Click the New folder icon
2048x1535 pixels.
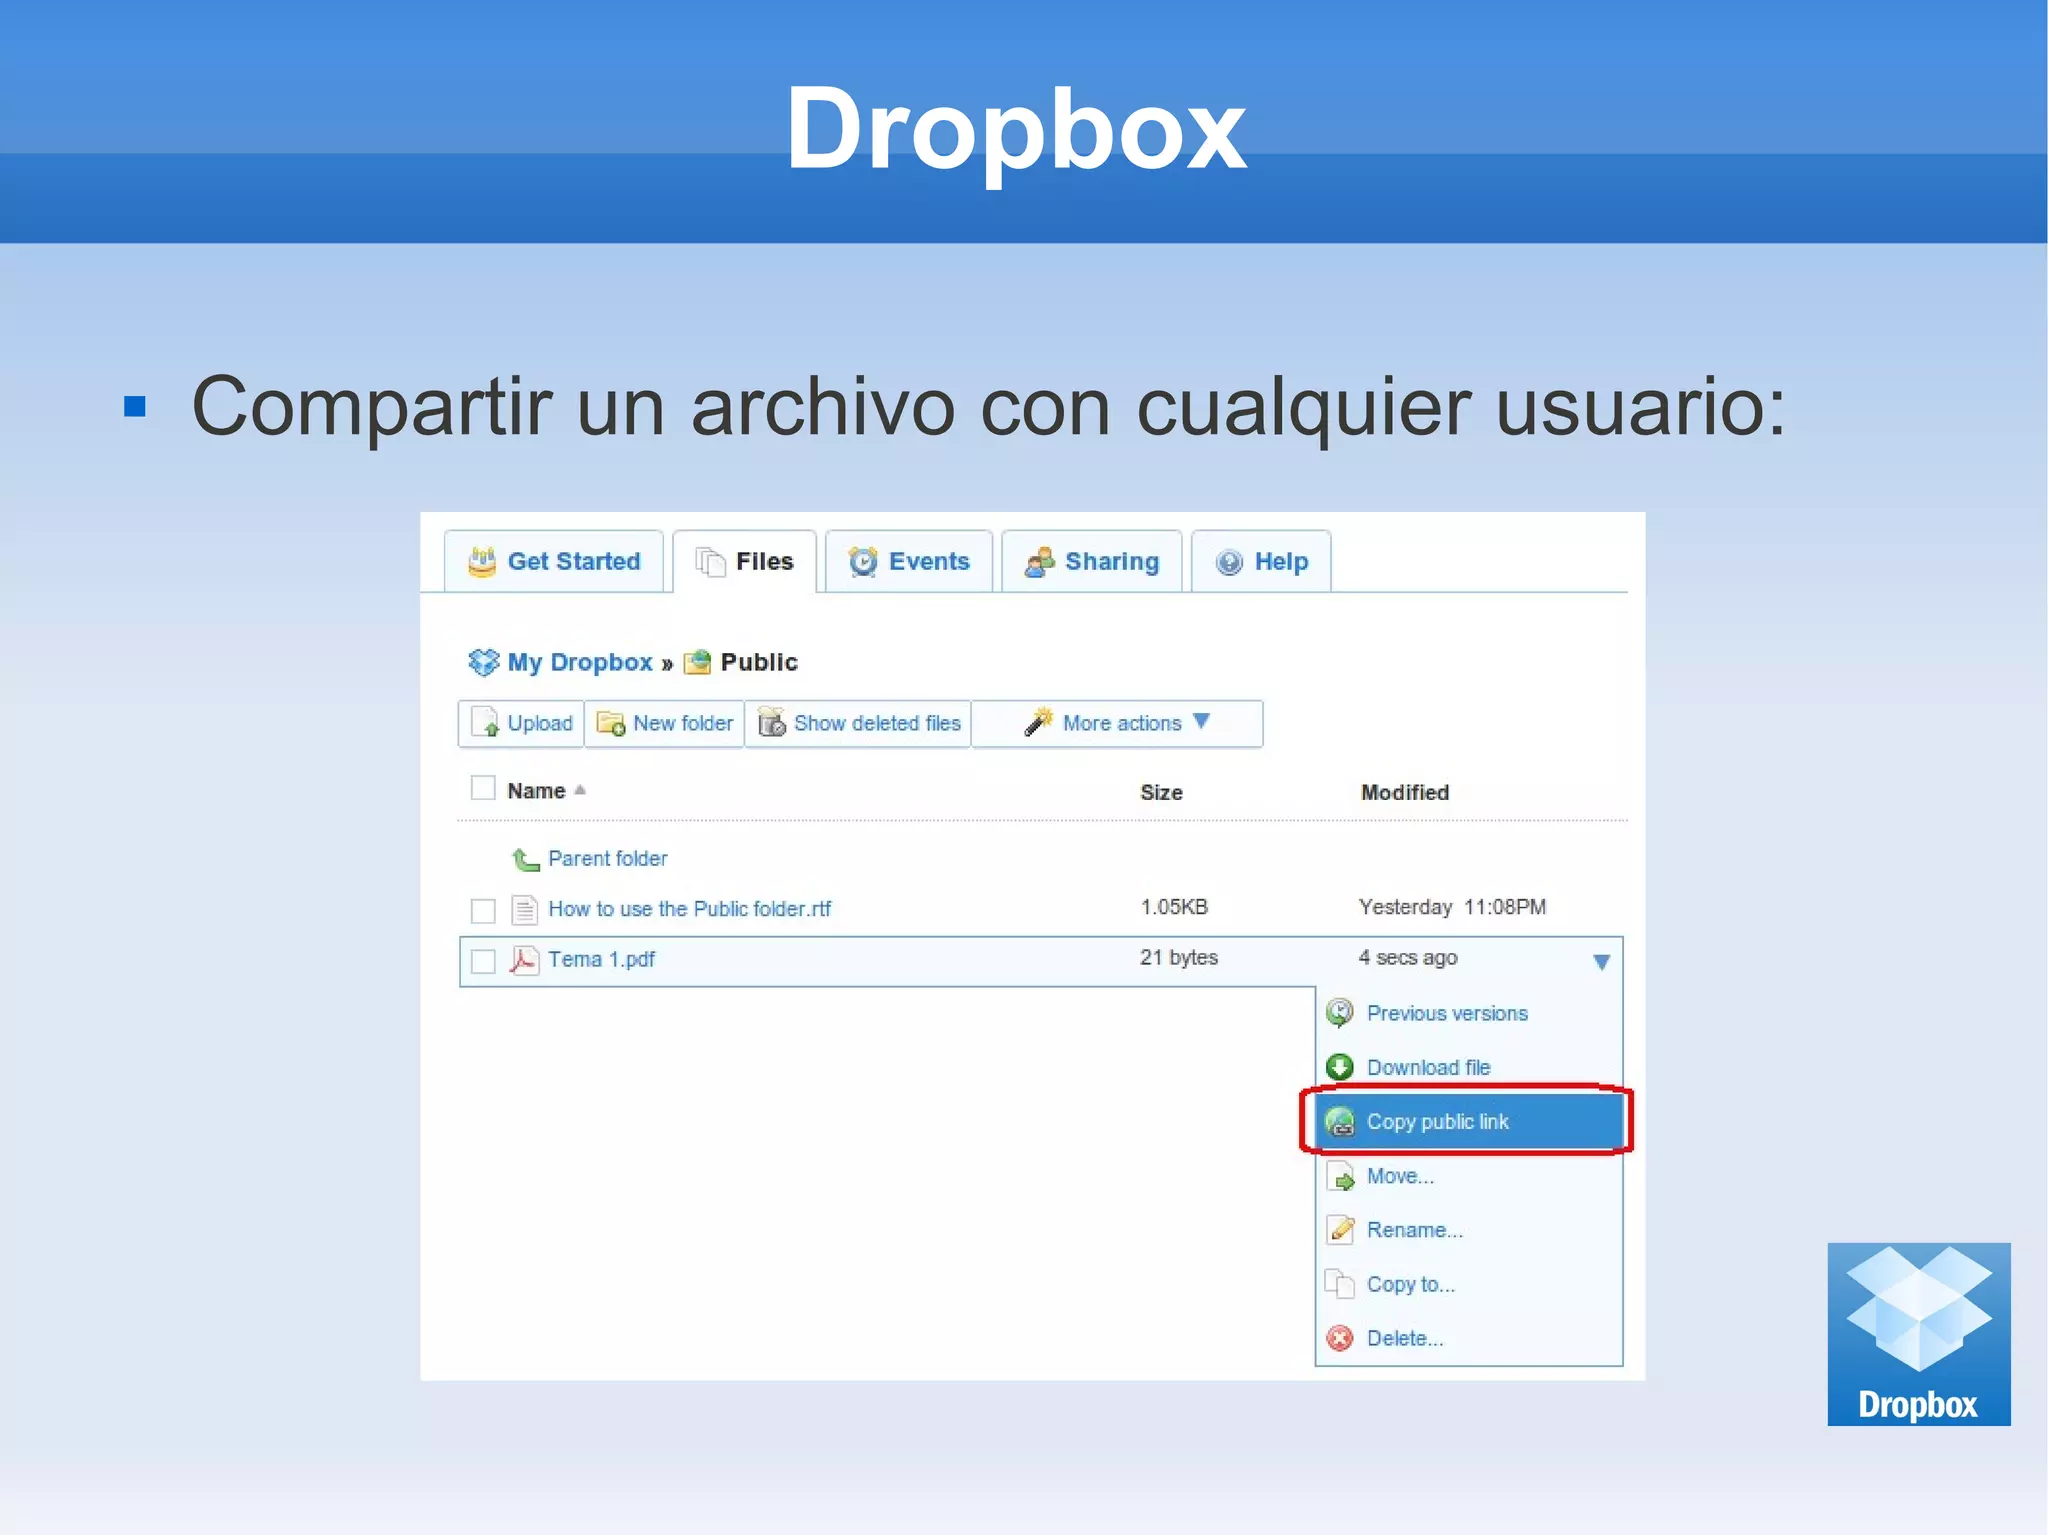point(611,723)
